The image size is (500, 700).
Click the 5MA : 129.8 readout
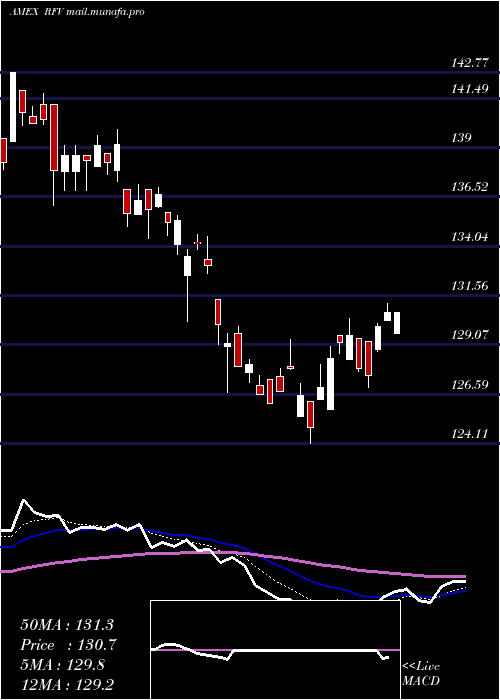pos(62,665)
